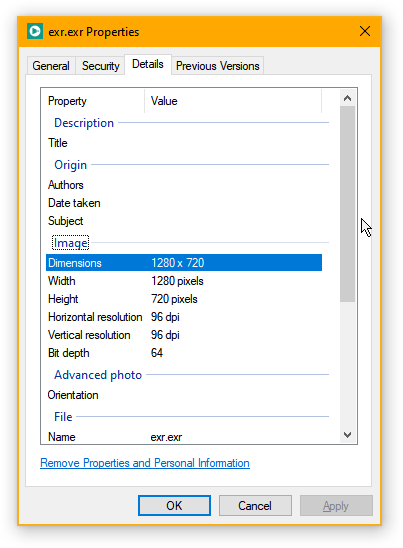
Task: Go to Previous Versions tab
Action: pyautogui.click(x=217, y=66)
